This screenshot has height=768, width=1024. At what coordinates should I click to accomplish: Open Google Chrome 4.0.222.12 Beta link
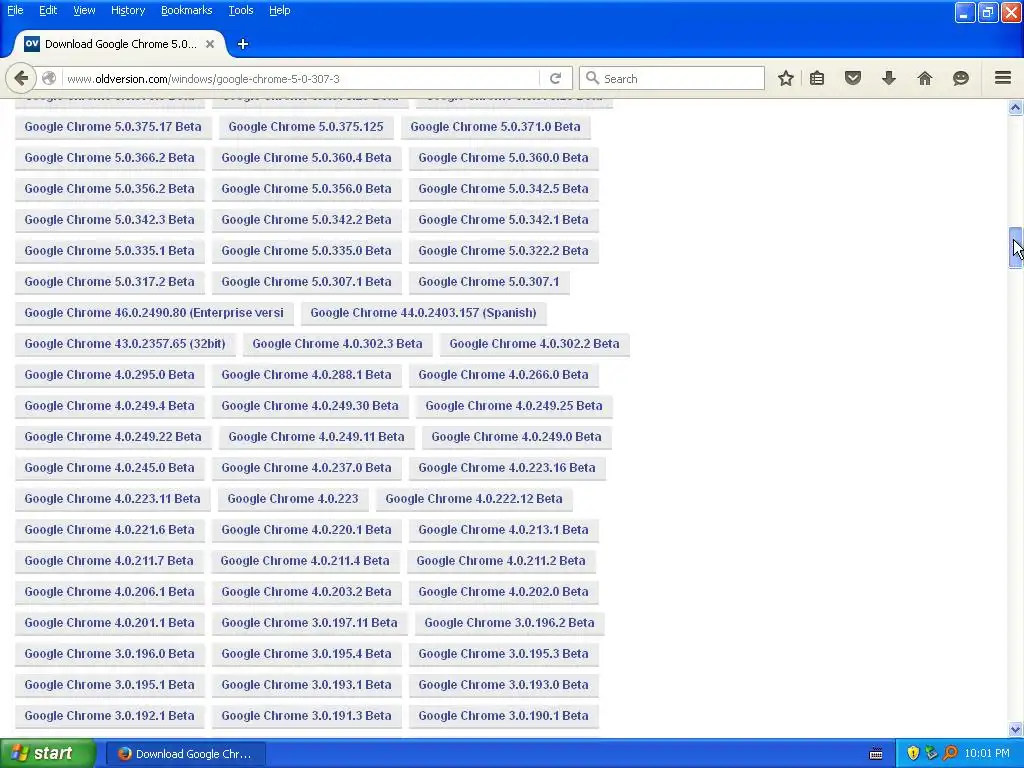tap(474, 499)
